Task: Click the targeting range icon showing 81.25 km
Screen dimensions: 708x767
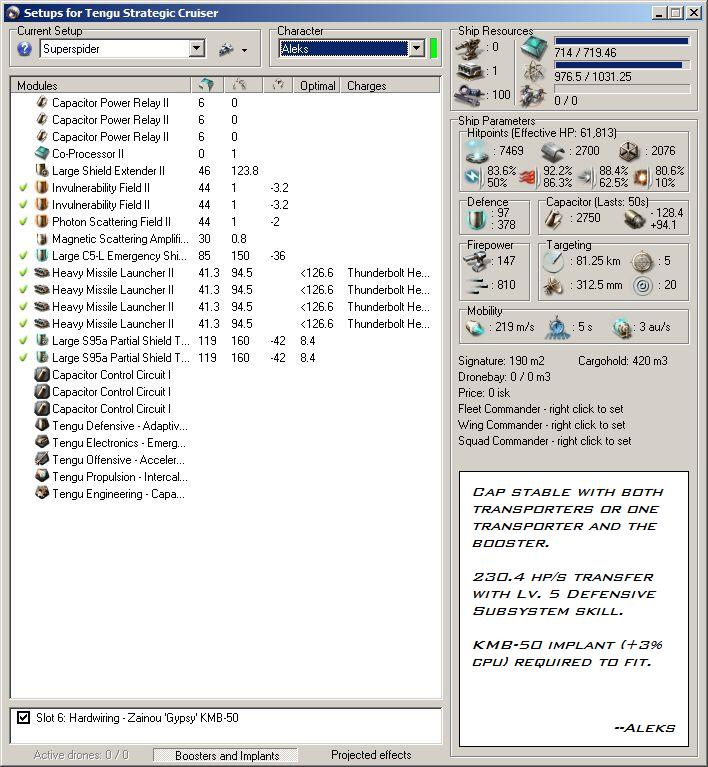Action: [x=553, y=261]
